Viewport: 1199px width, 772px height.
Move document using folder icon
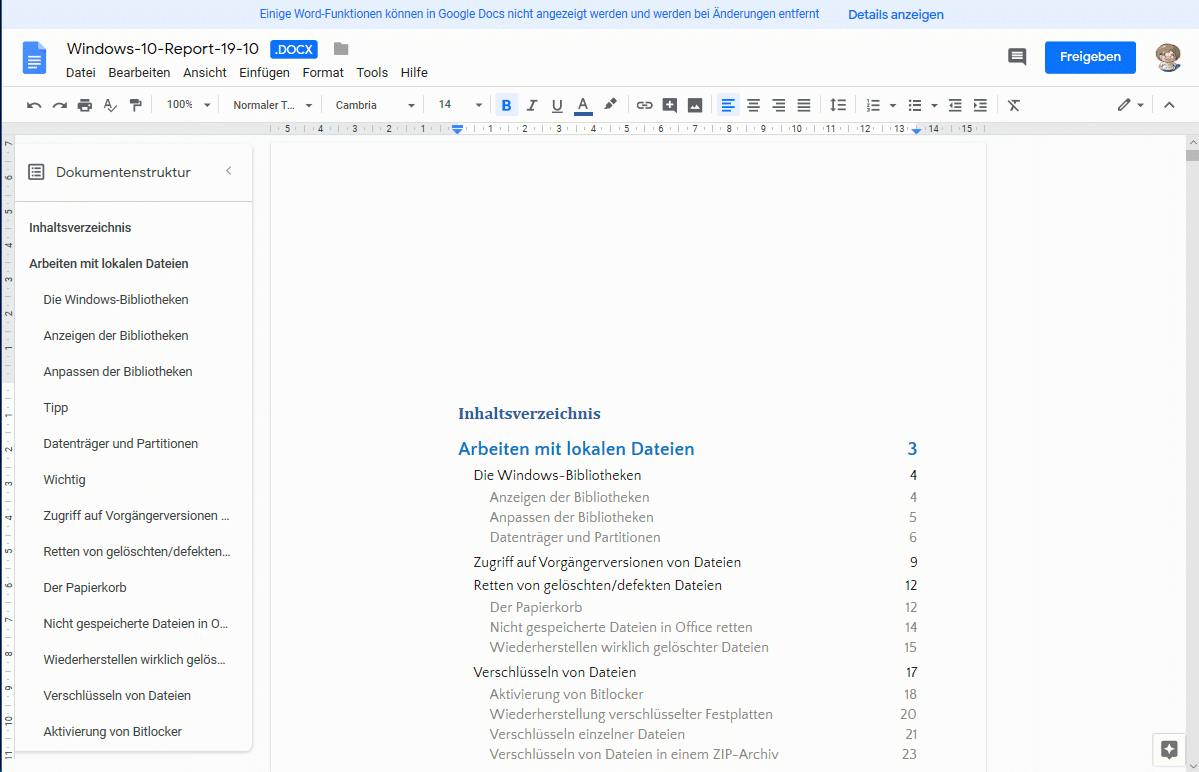[341, 49]
